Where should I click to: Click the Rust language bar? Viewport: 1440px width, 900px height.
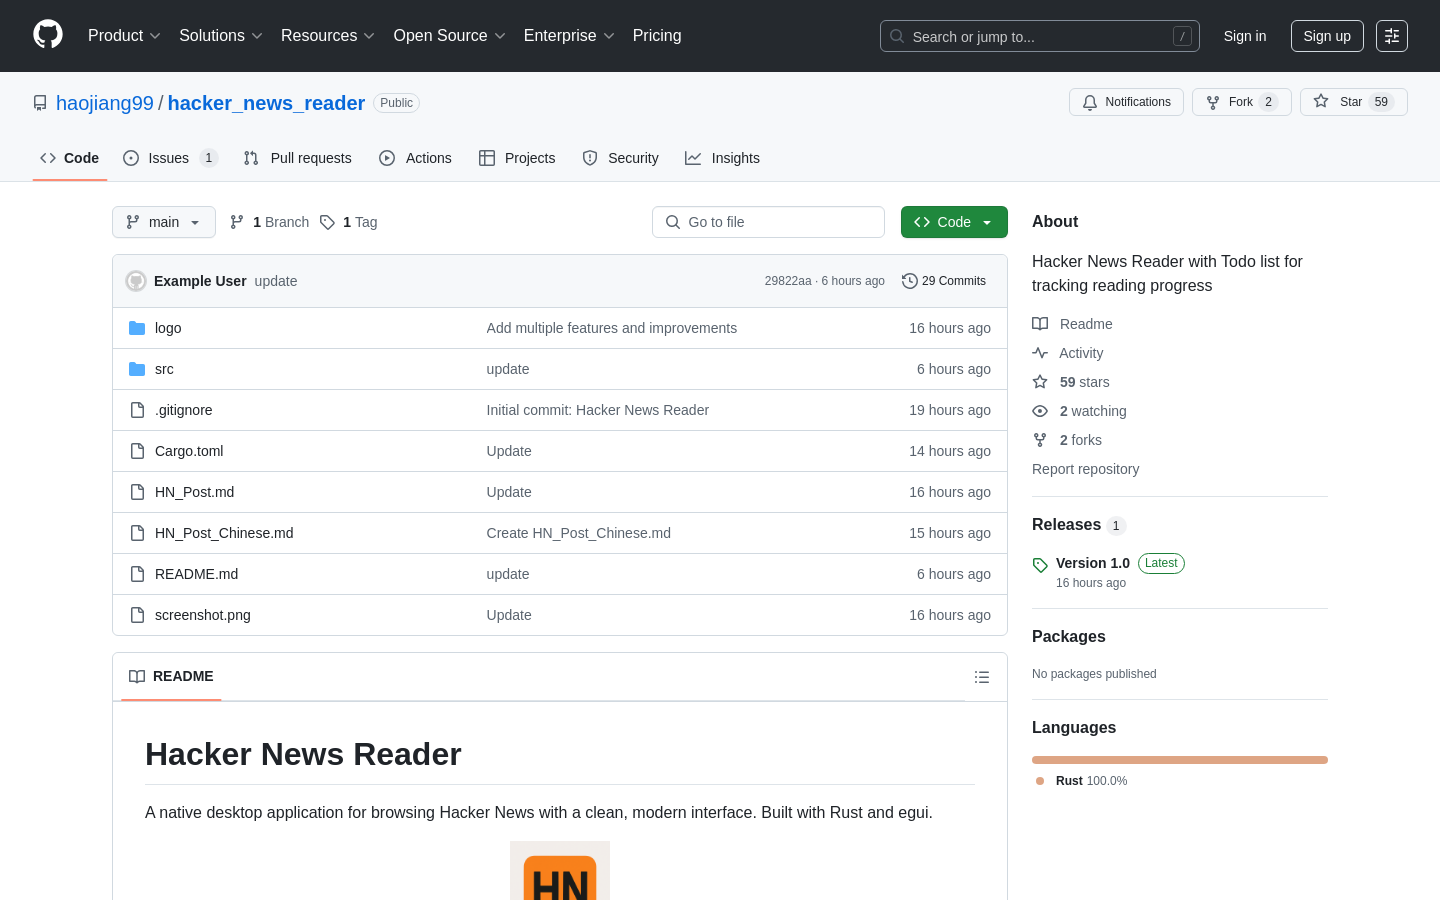[x=1180, y=760]
